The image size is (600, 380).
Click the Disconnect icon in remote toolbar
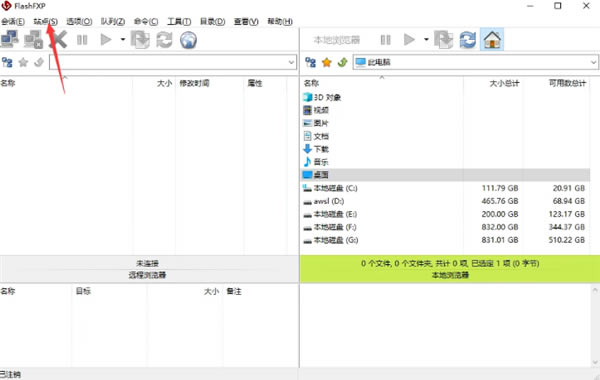pyautogui.click(x=33, y=39)
